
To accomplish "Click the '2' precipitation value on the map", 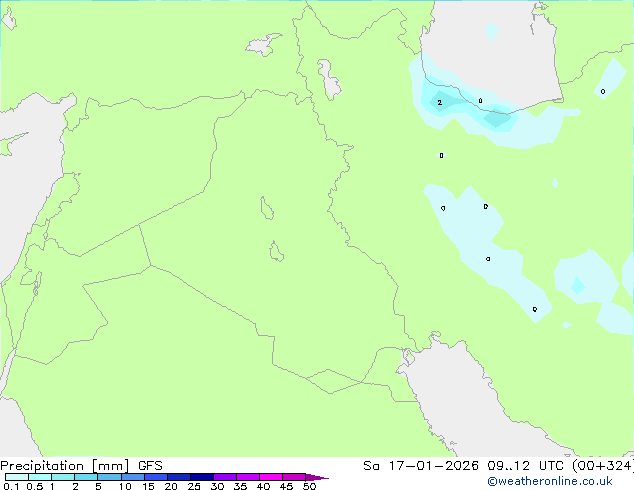I will pos(440,103).
